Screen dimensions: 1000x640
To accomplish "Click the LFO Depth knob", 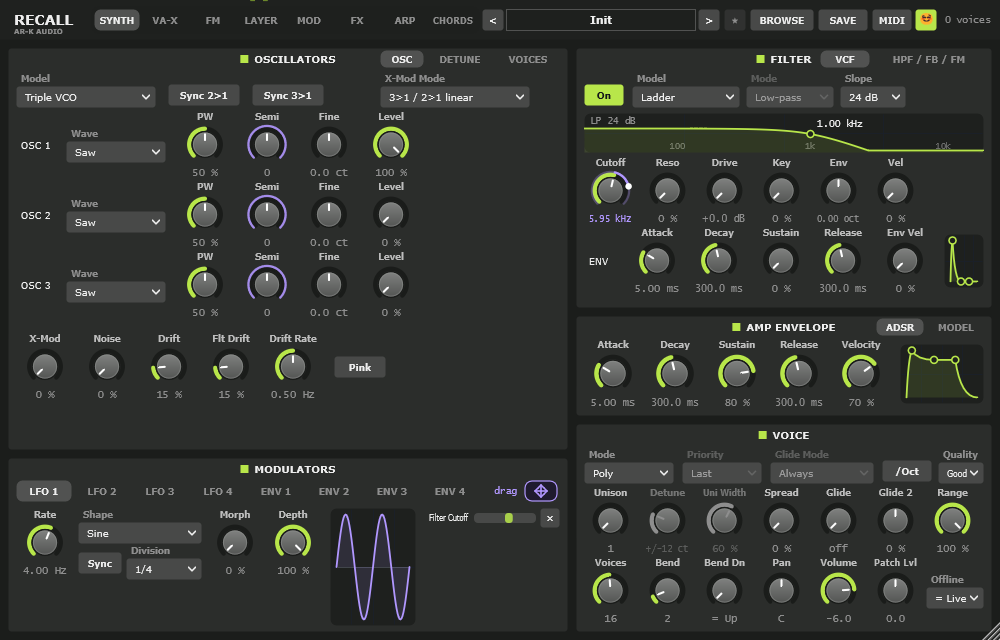I will 293,542.
